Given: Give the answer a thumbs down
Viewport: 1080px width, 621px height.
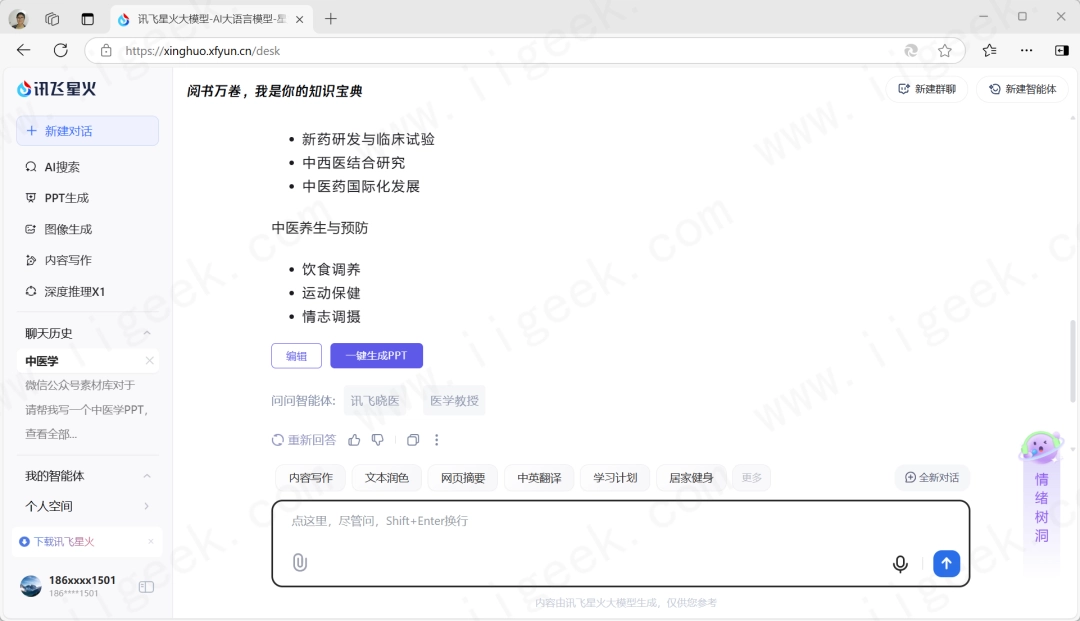Looking at the screenshot, I should pyautogui.click(x=378, y=439).
